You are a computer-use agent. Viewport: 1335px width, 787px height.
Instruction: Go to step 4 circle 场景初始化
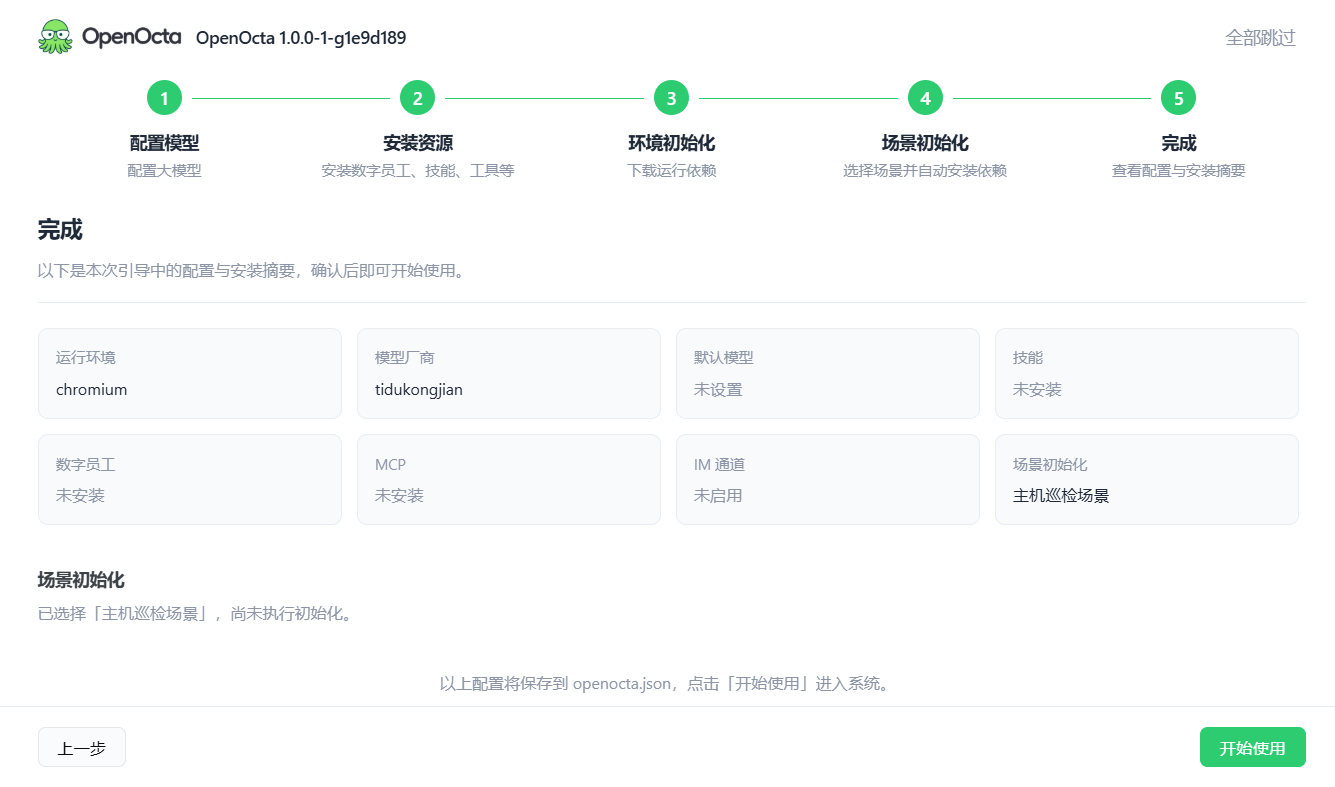point(925,98)
